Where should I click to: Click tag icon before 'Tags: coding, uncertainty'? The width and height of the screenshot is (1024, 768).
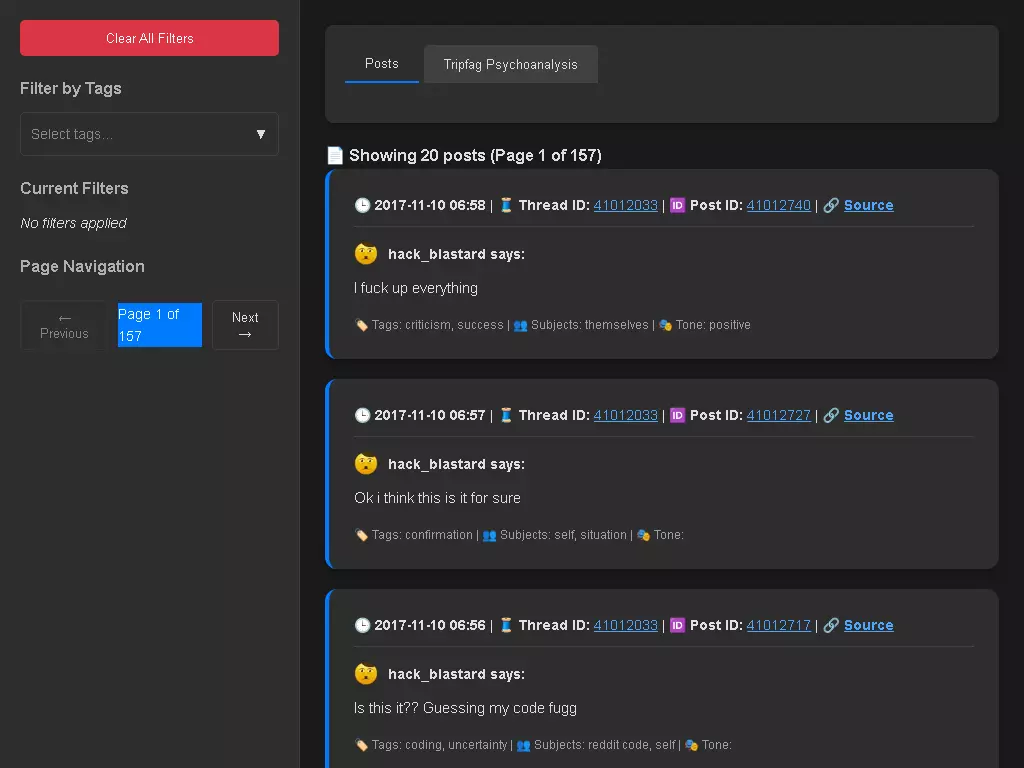pos(361,744)
